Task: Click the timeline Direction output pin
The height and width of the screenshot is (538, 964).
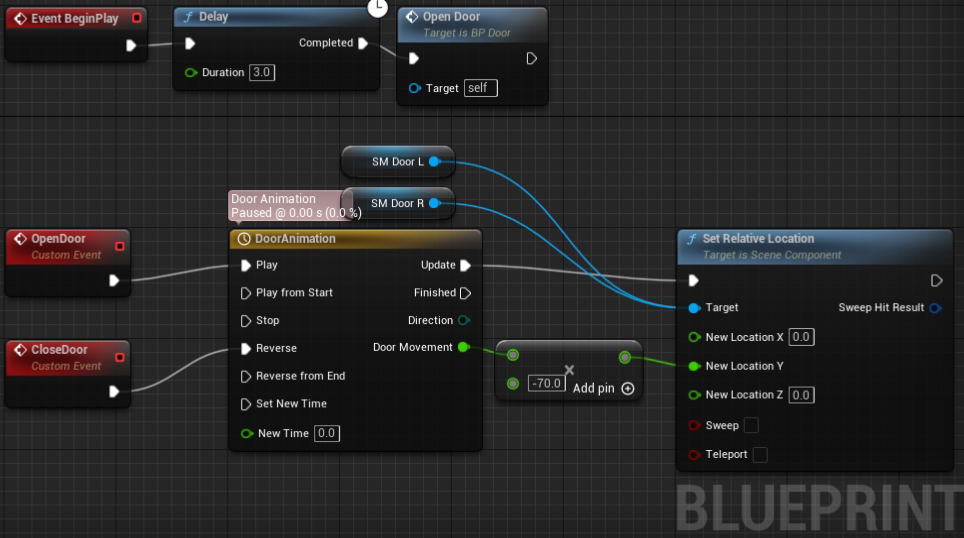Action: pos(464,320)
